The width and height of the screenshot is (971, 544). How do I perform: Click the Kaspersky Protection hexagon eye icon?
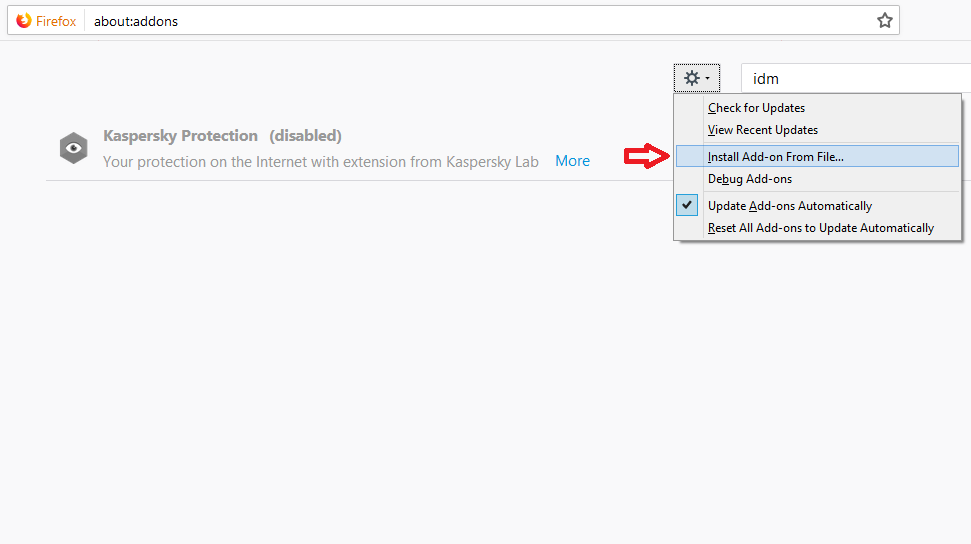pos(73,148)
